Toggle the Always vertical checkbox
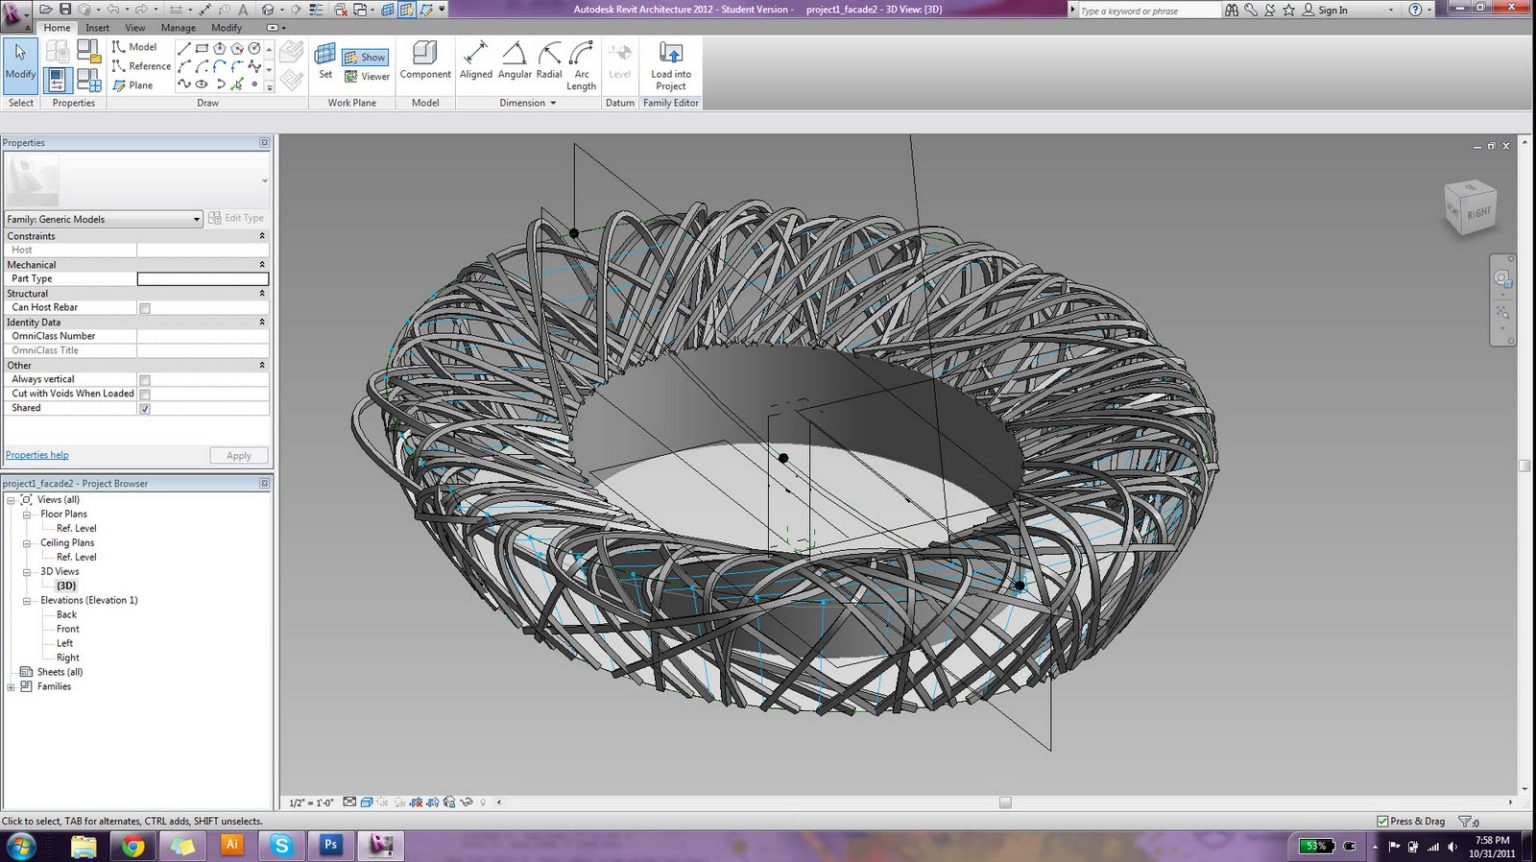Screen dimensions: 1536x862 point(145,380)
